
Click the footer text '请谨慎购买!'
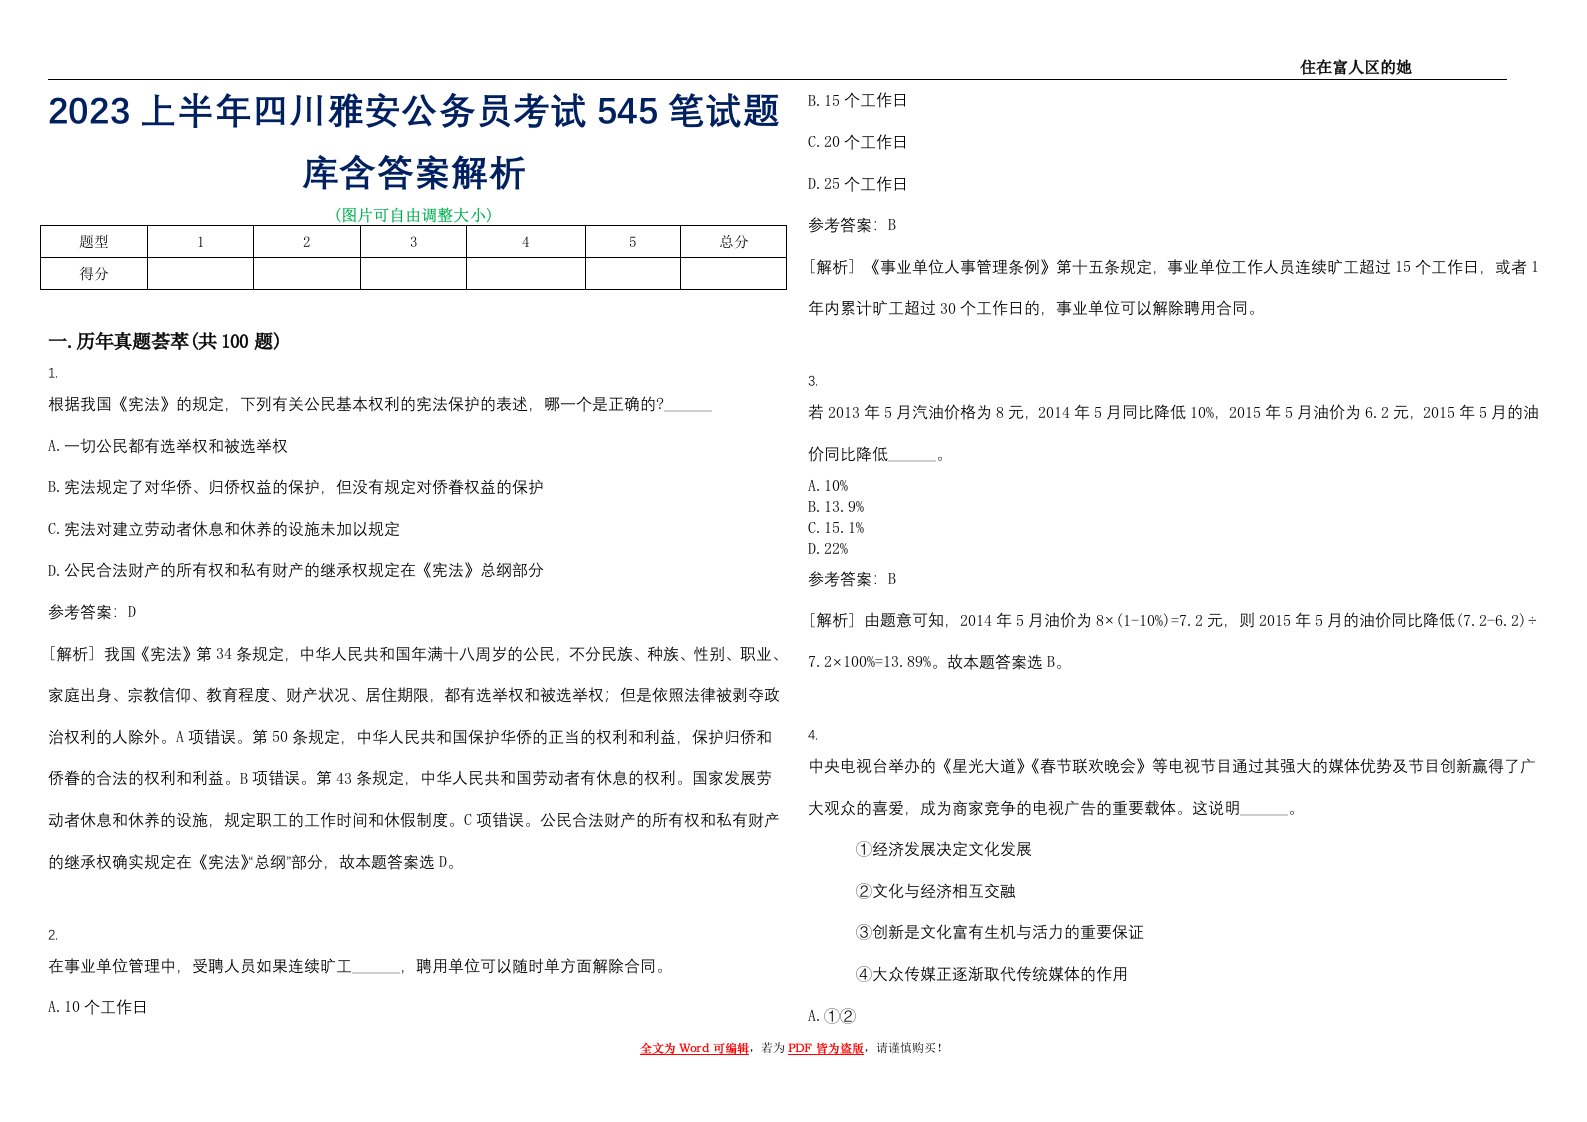coord(909,1048)
